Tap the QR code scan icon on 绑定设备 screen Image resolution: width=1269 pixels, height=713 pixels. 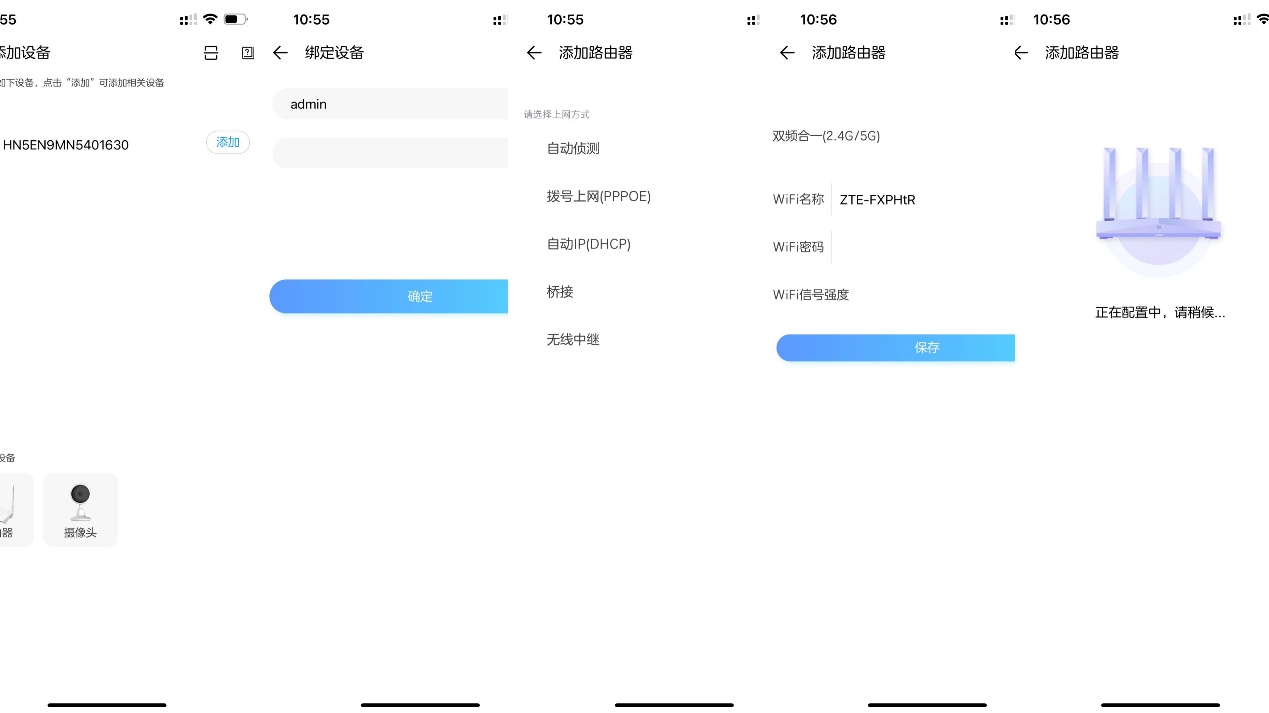(211, 53)
